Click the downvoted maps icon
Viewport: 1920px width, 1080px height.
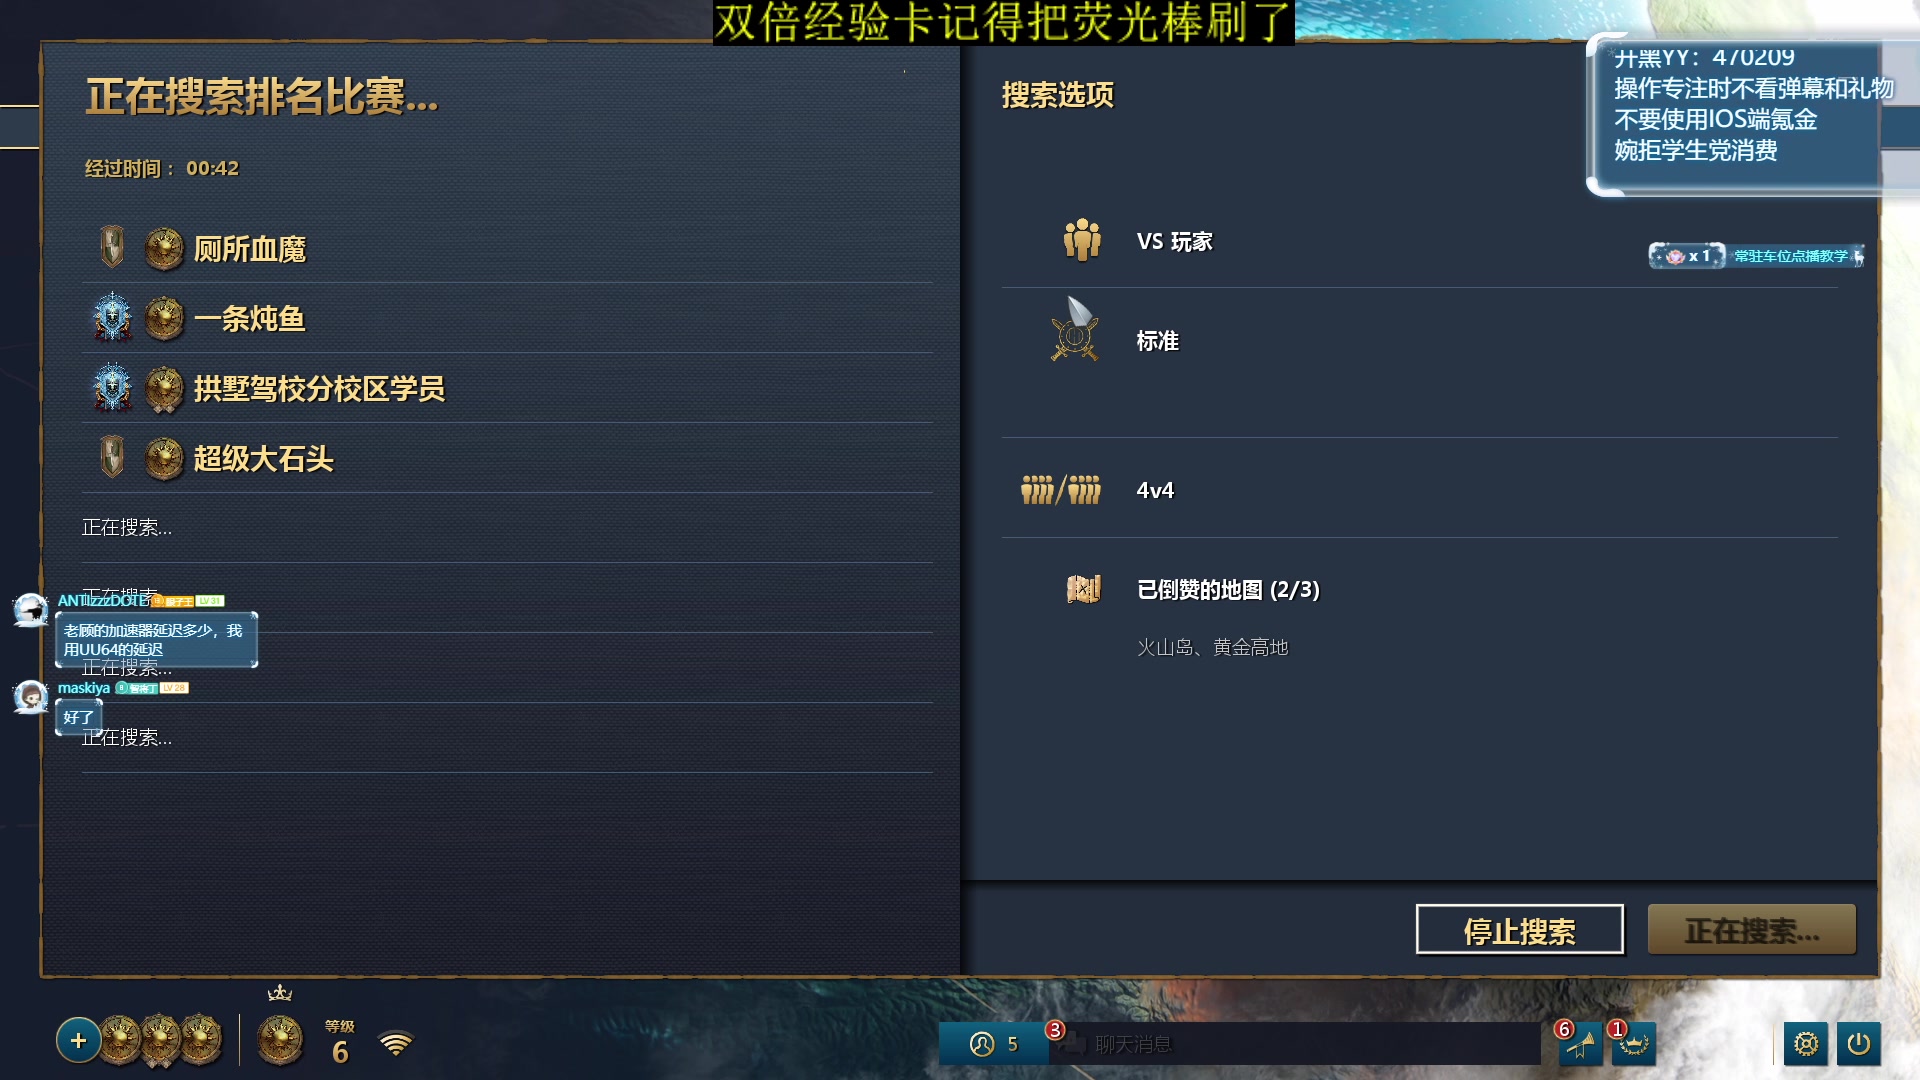(x=1083, y=589)
